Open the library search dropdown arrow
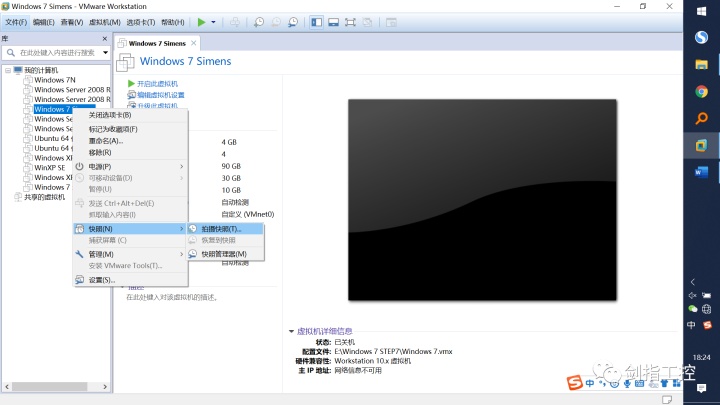720x405 pixels. tap(106, 53)
